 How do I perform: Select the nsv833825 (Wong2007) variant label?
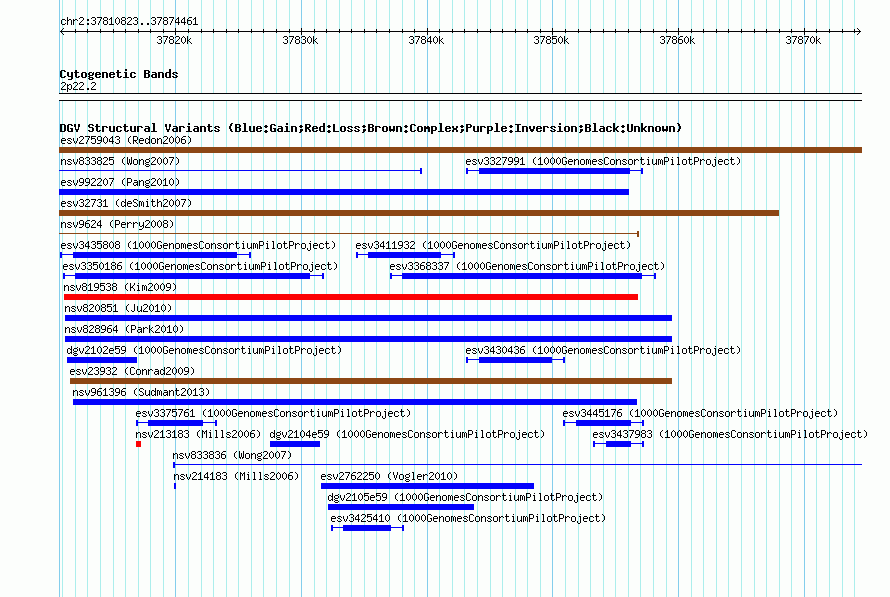click(x=120, y=161)
